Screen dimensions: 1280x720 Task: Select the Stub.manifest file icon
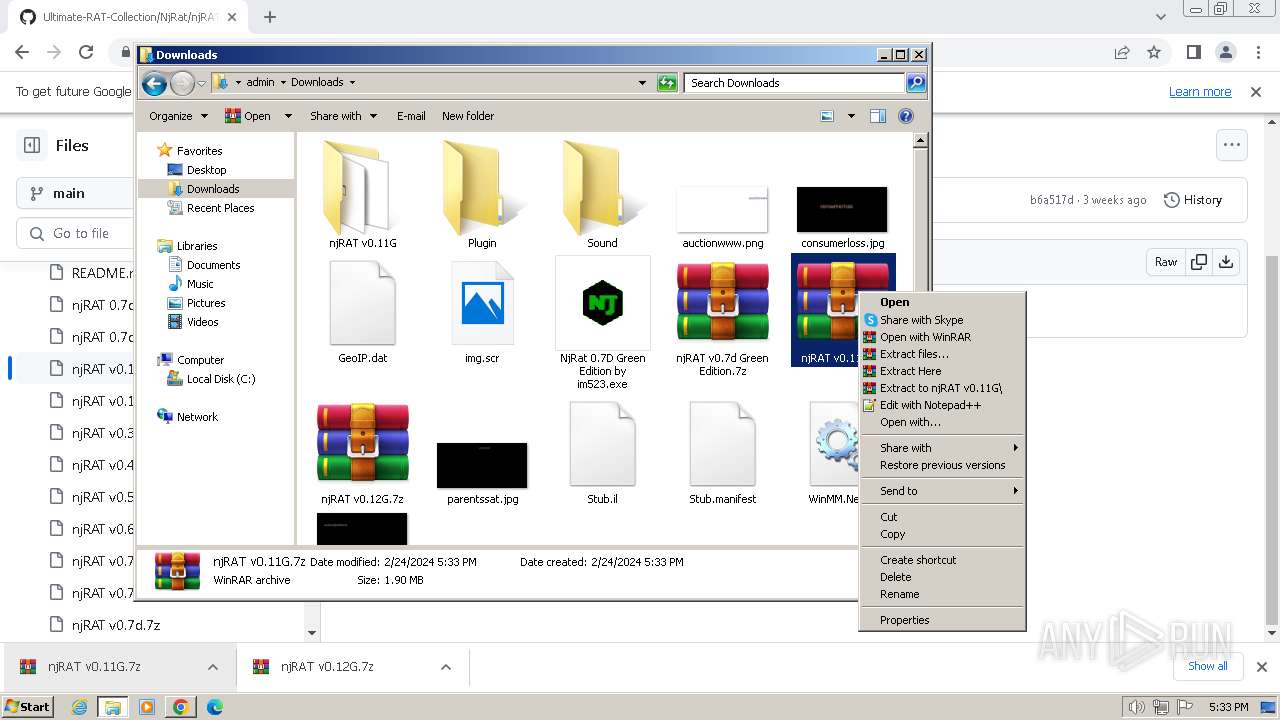(x=722, y=443)
